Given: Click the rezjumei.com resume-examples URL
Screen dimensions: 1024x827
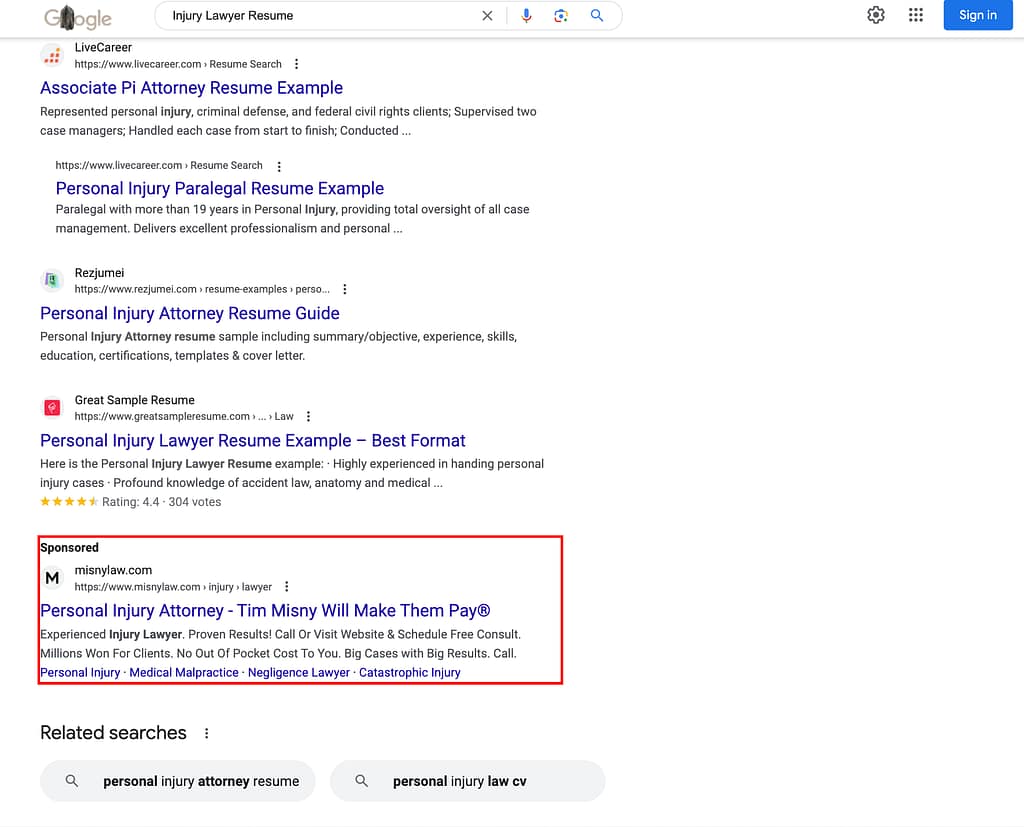Looking at the screenshot, I should [202, 289].
